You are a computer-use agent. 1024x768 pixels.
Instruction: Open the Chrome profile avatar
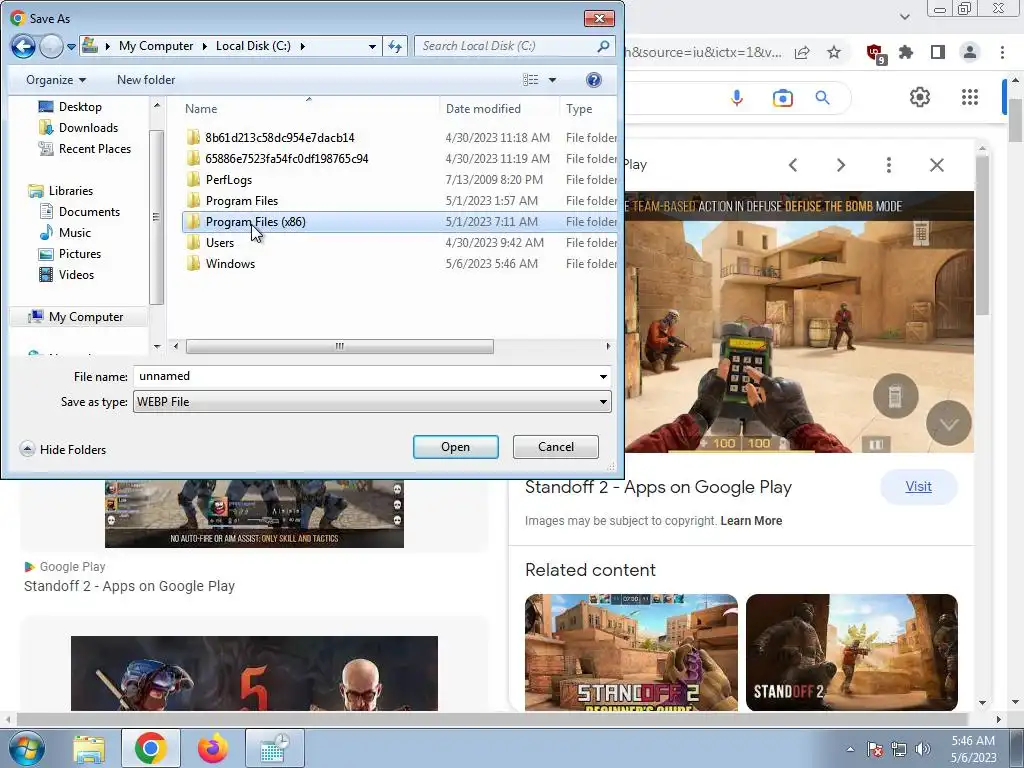tap(970, 52)
